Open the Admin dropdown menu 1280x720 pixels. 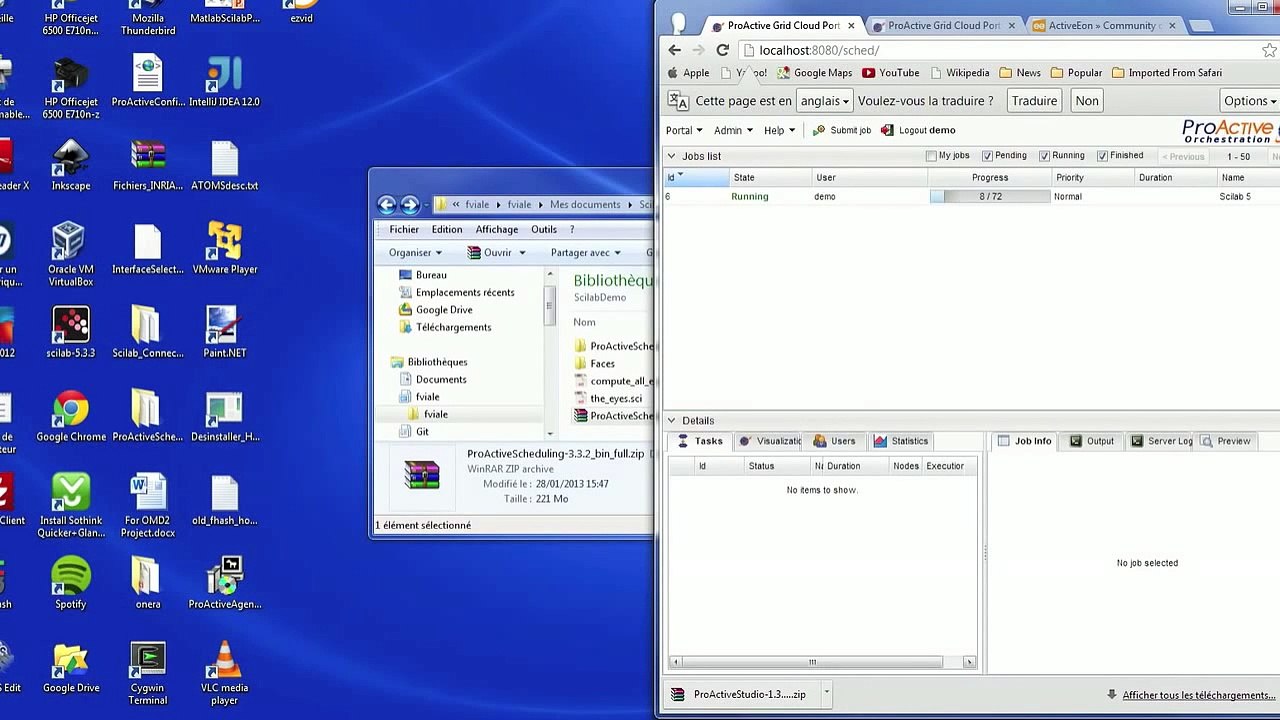pos(733,130)
